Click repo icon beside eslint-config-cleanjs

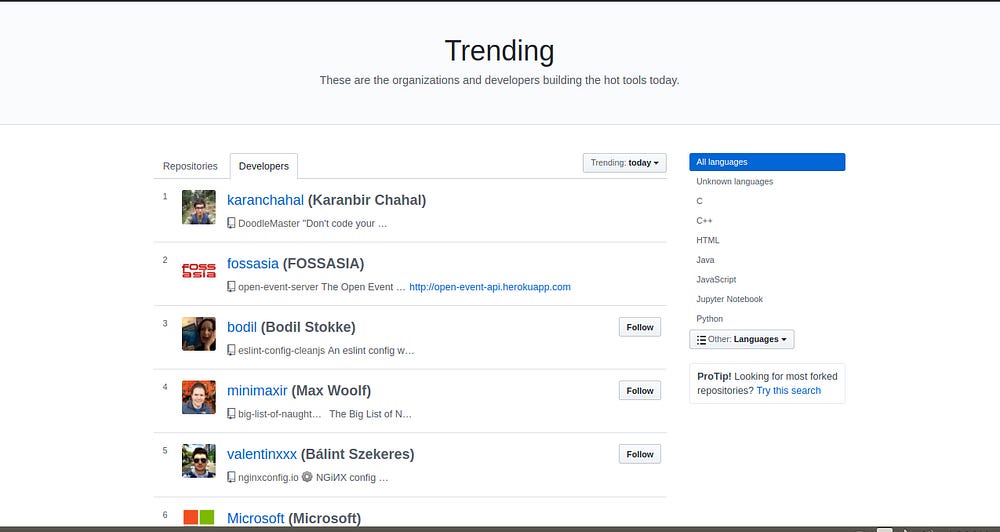[232, 350]
